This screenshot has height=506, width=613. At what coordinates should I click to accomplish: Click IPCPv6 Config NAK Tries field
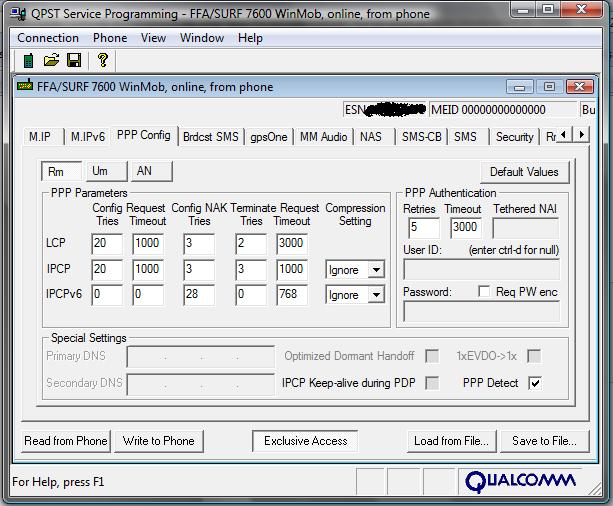(x=199, y=295)
